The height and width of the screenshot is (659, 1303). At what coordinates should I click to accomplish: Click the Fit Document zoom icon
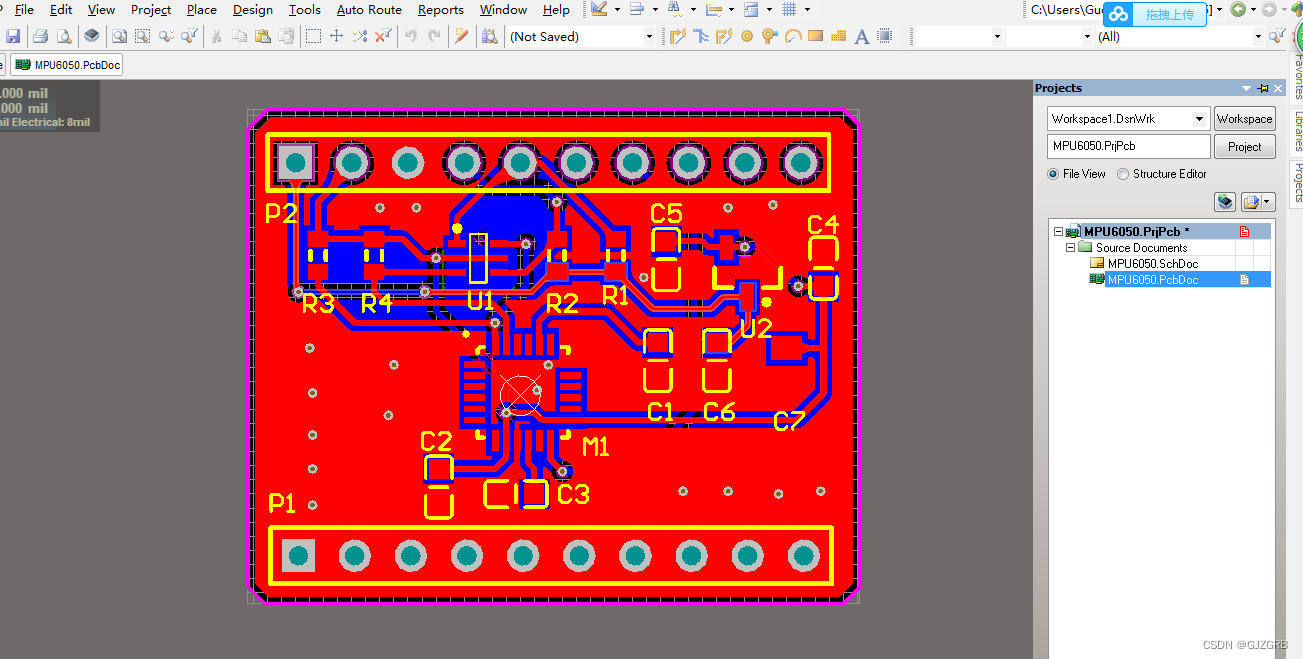tap(119, 36)
